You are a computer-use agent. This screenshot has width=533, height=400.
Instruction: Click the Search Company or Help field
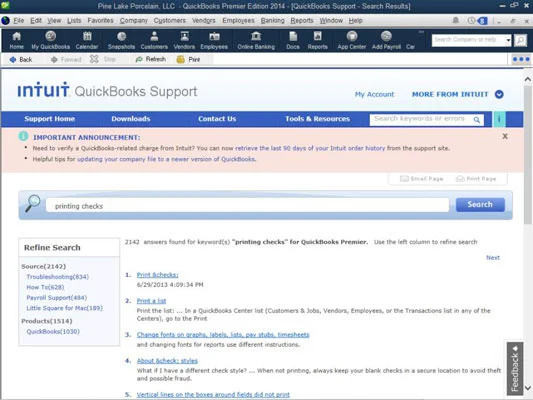pos(468,40)
